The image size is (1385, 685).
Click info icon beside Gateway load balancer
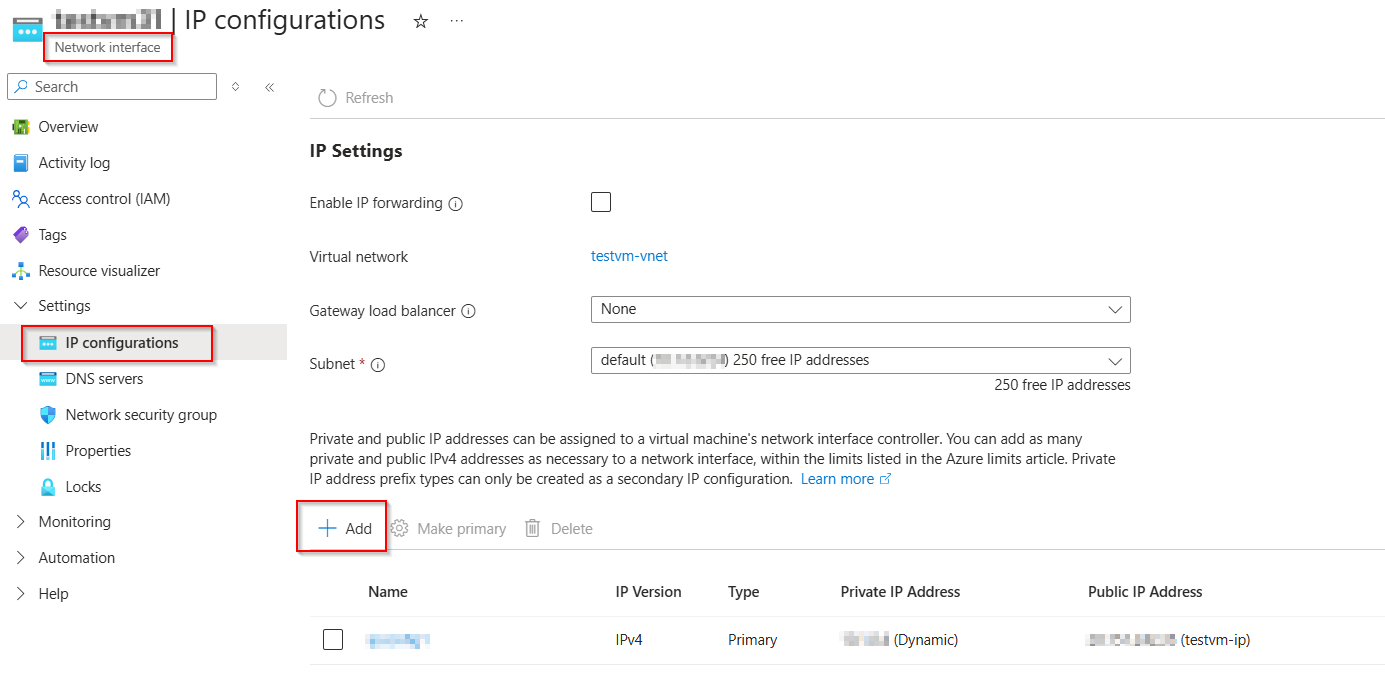pos(468,311)
